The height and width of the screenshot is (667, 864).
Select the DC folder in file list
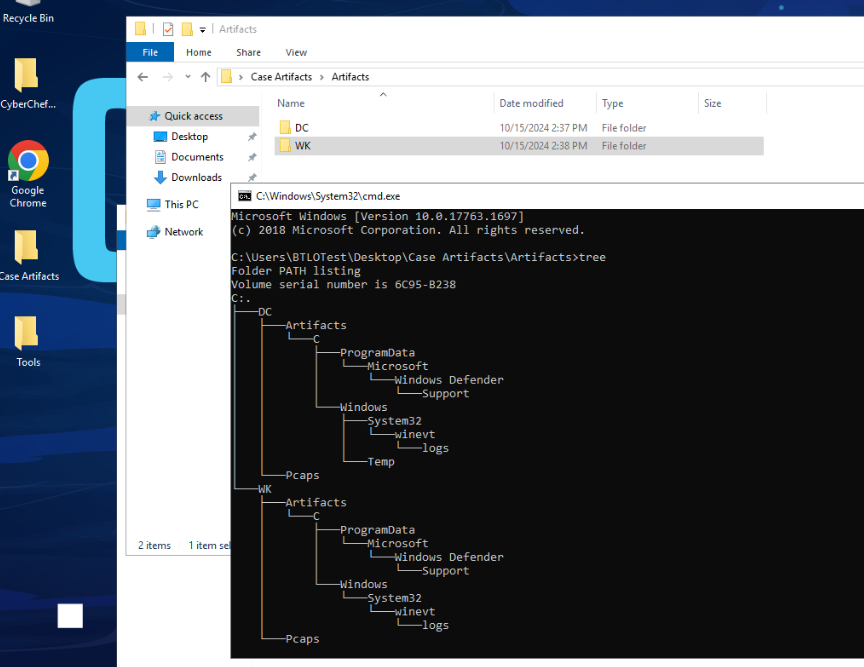click(x=301, y=128)
